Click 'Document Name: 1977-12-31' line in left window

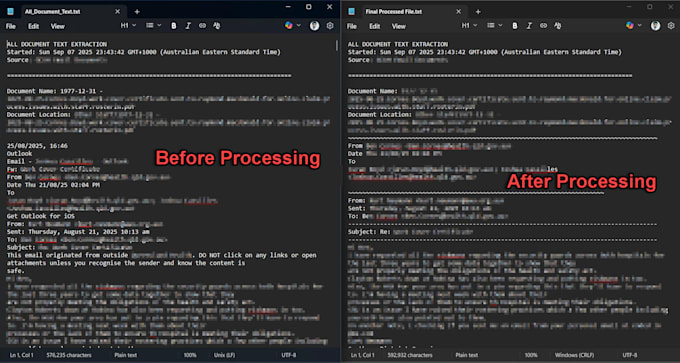pos(55,91)
